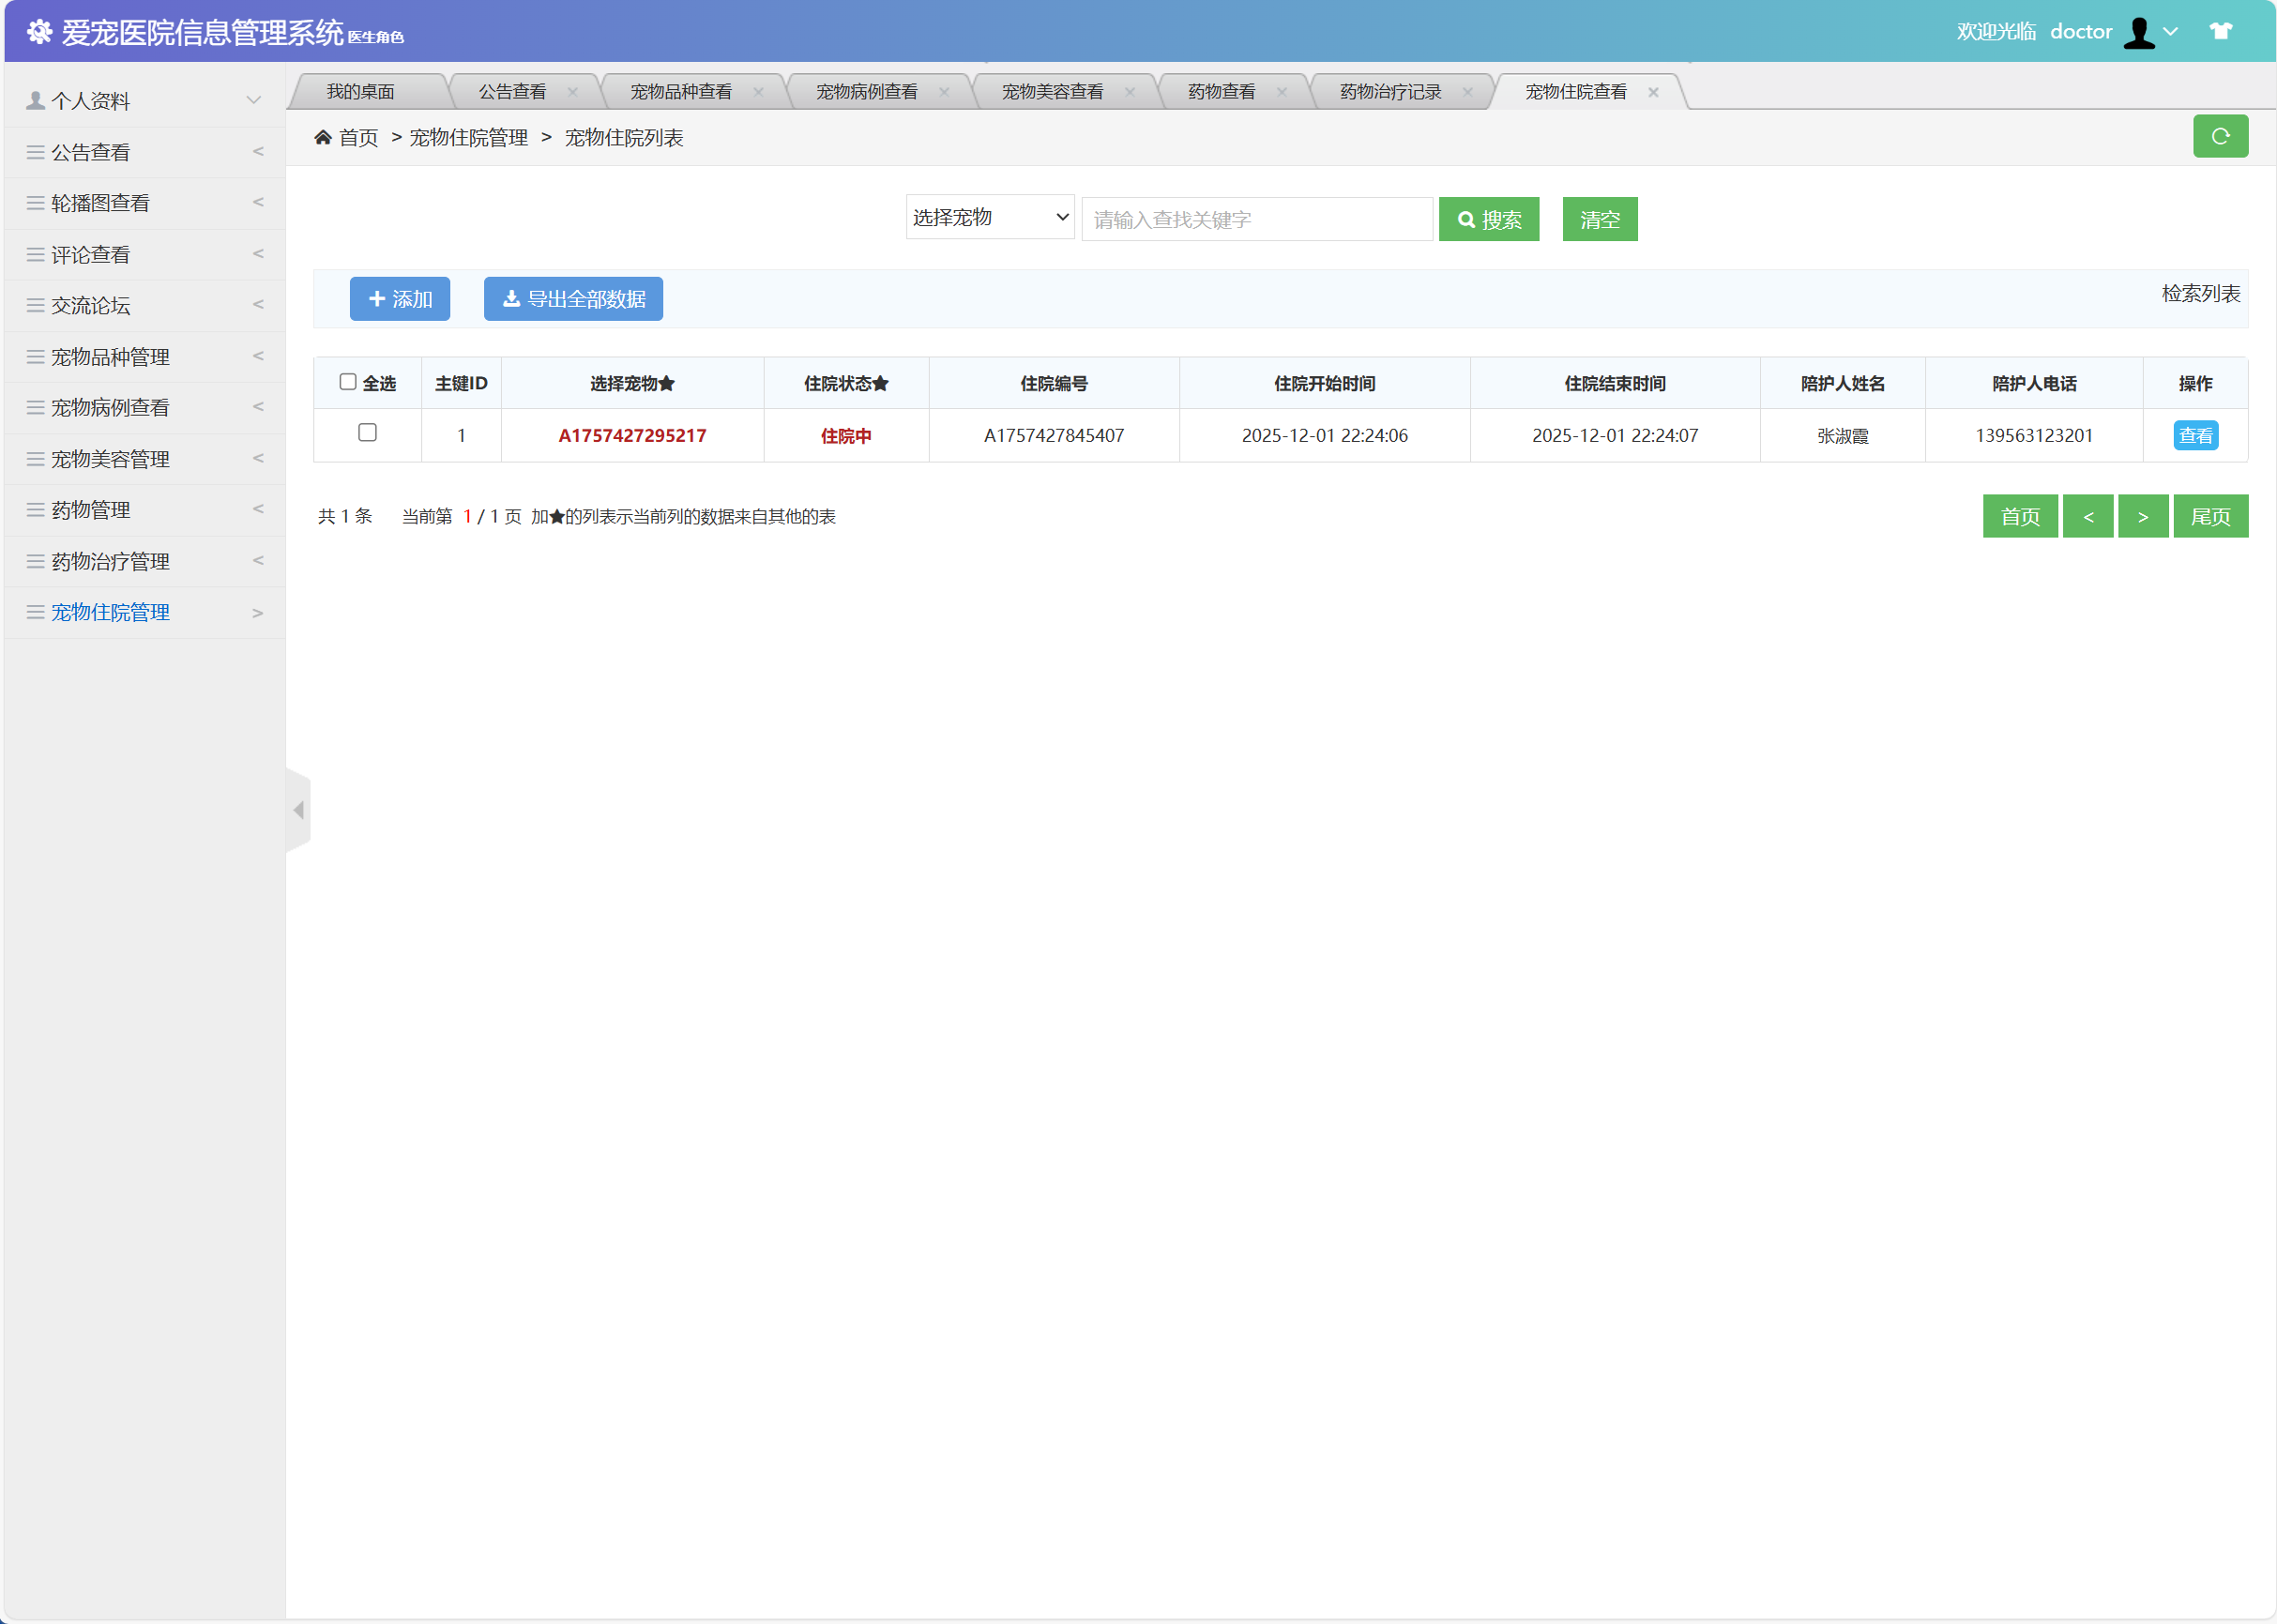Viewport: 2277px width, 1624px height.
Task: Click the 添加 button
Action: 399,299
